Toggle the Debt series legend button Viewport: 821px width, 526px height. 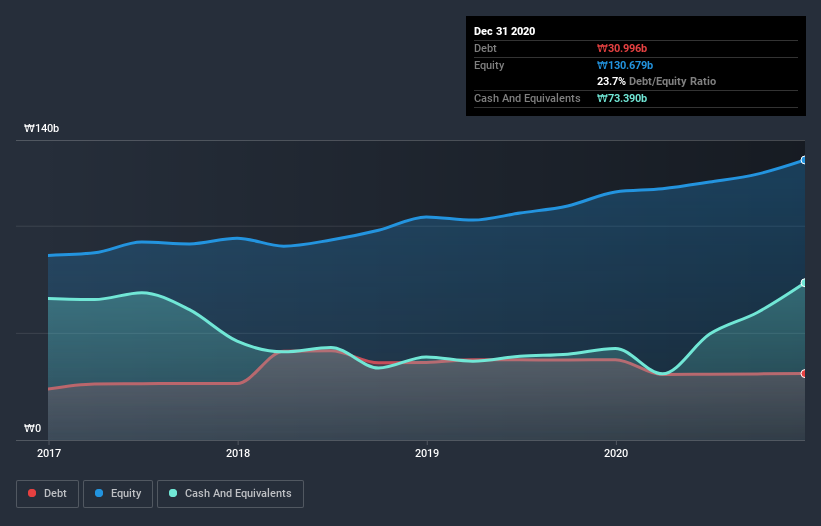(x=48, y=494)
